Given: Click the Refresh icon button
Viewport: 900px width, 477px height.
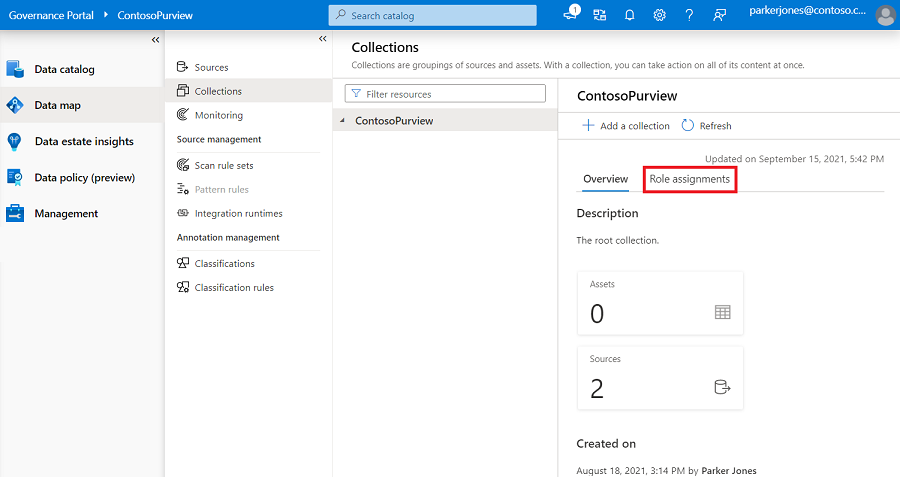Looking at the screenshot, I should 688,126.
